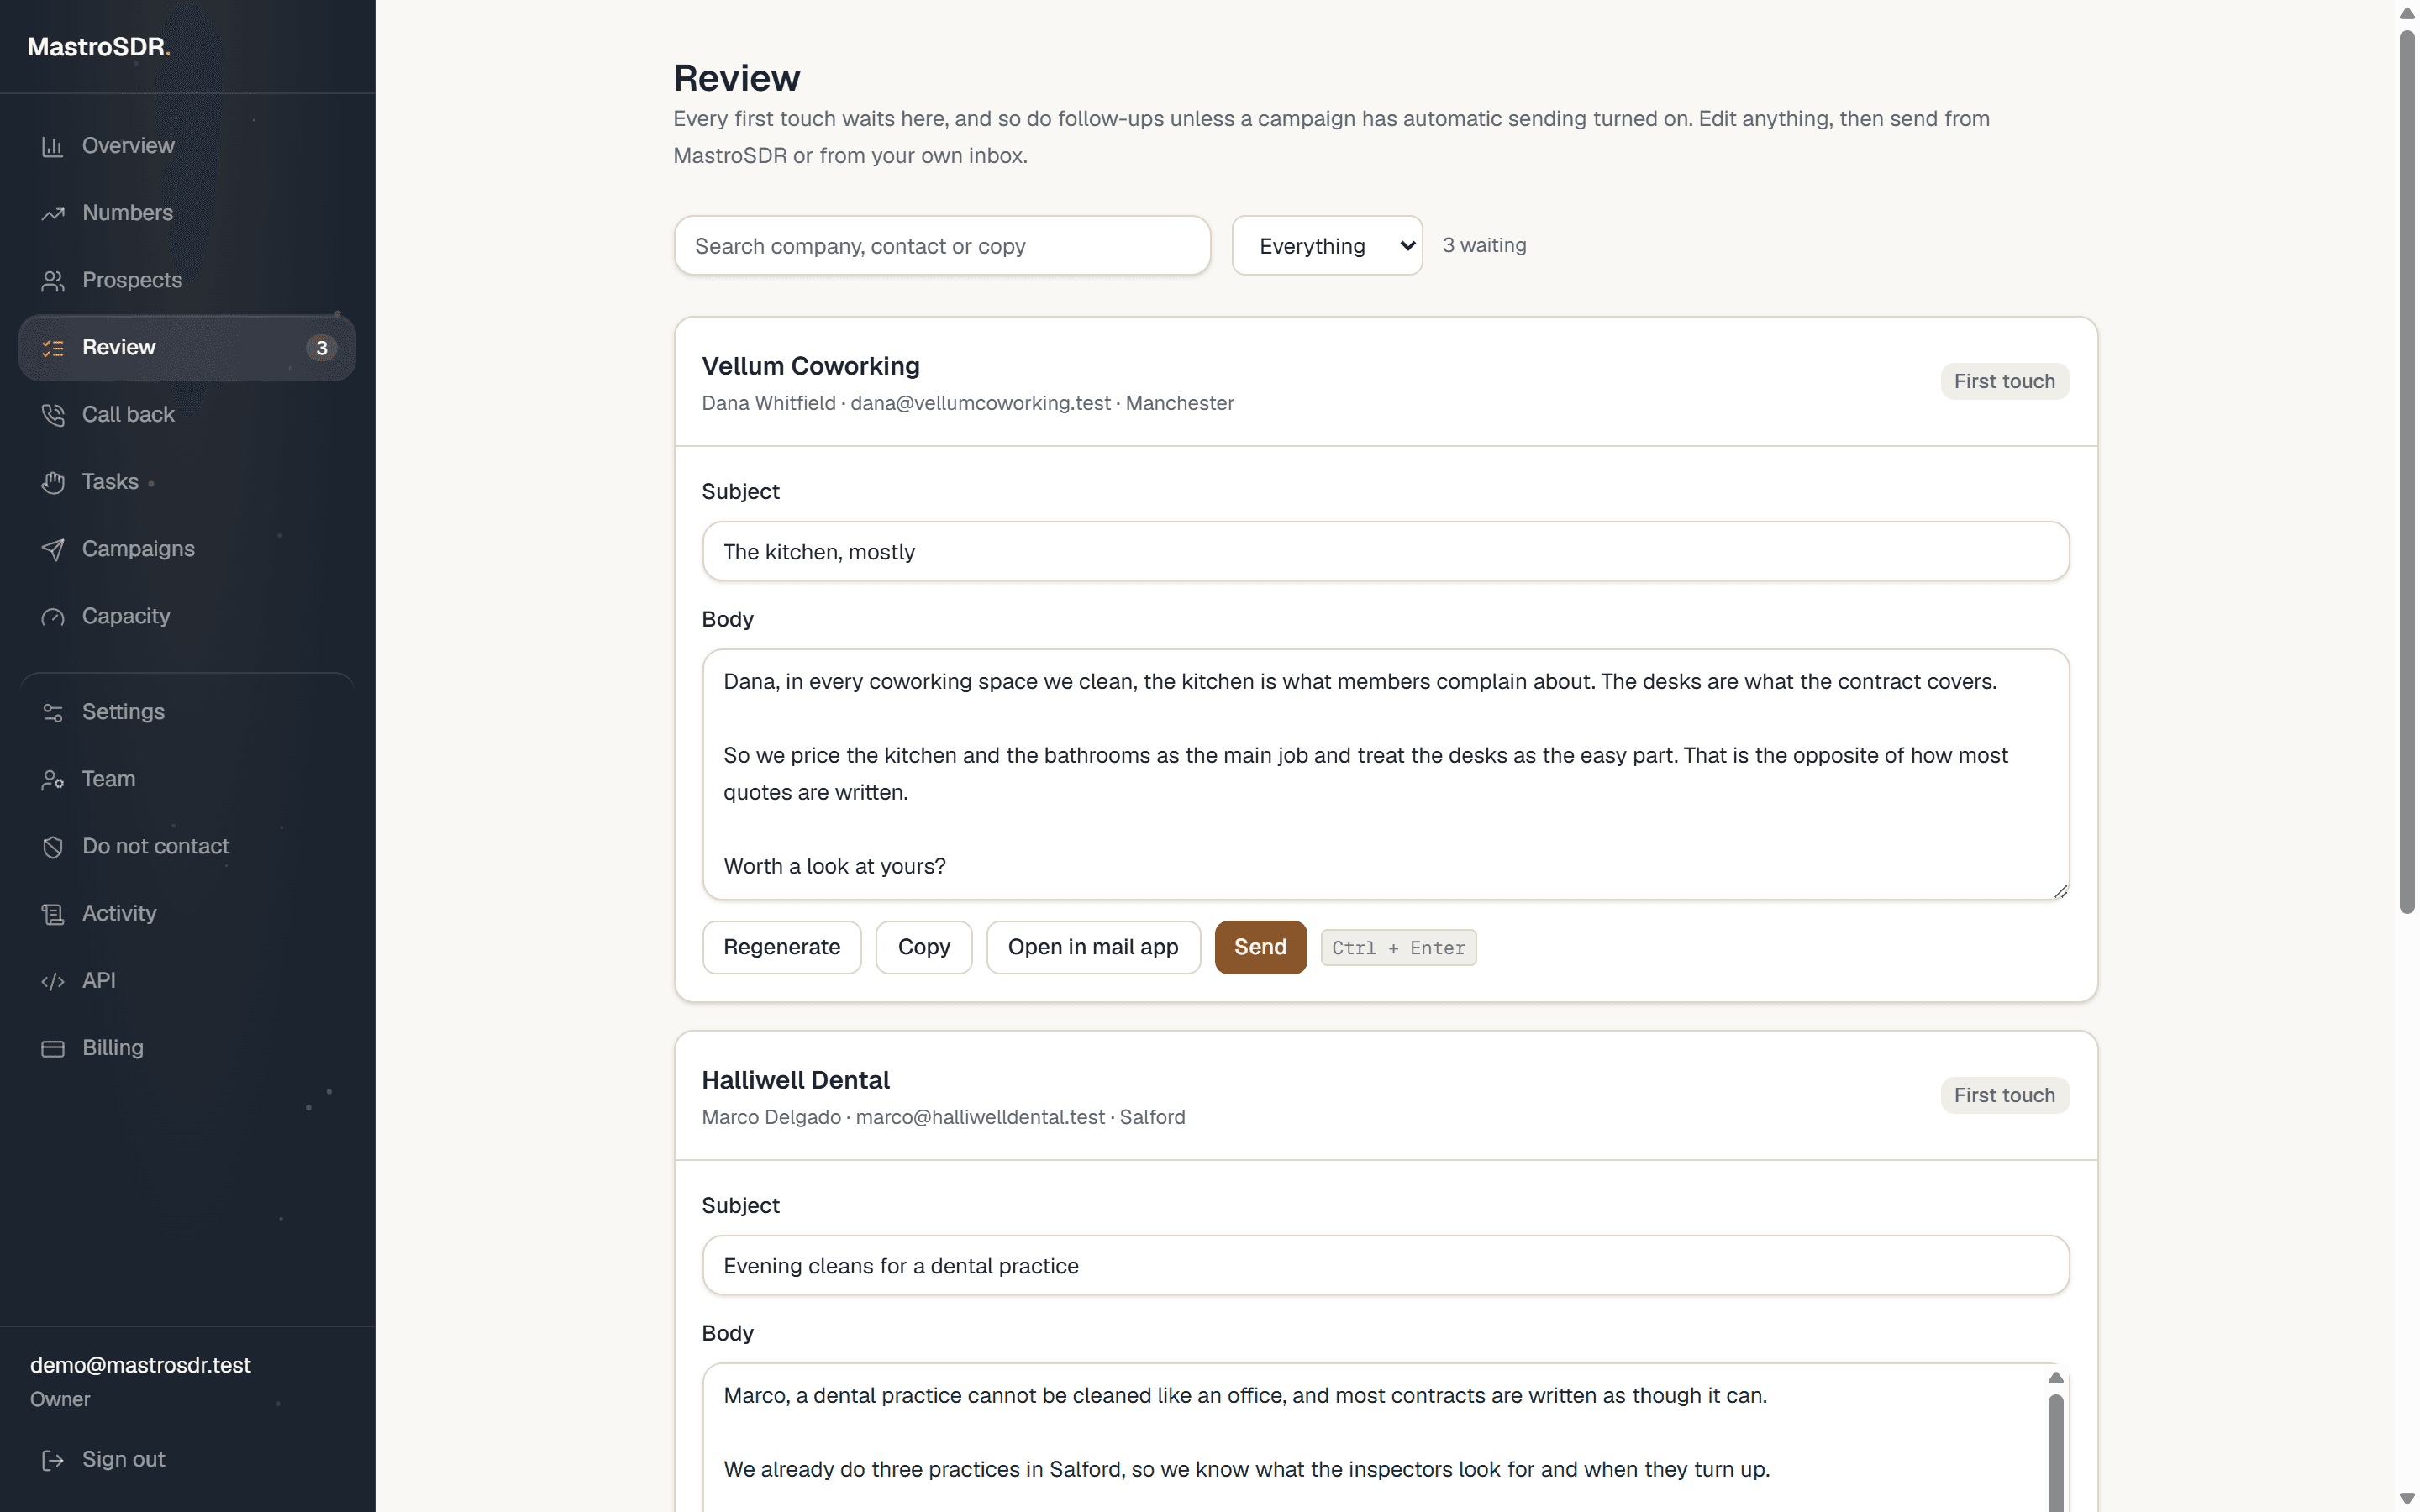Copy the Vellum Coworking email
The width and height of the screenshot is (2420, 1512).
[x=923, y=947]
